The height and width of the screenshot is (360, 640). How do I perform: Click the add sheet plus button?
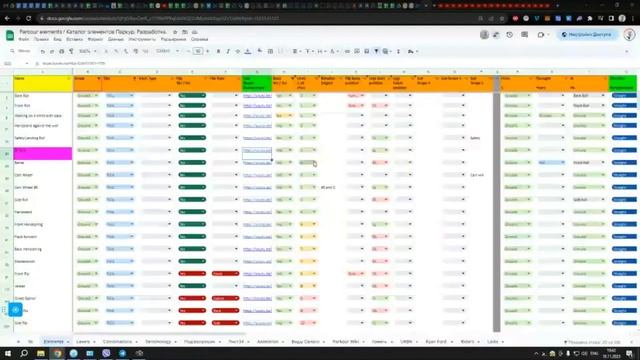point(18,342)
